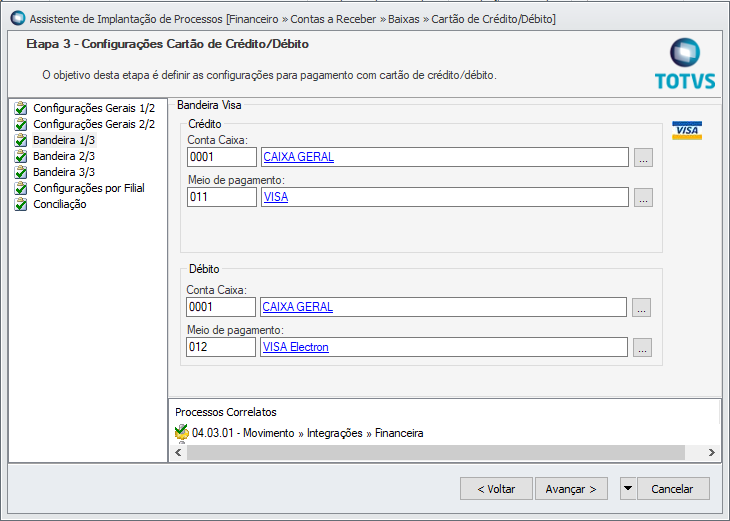Click the related process 04.03.01 icon
The width and height of the screenshot is (730, 521).
181,433
